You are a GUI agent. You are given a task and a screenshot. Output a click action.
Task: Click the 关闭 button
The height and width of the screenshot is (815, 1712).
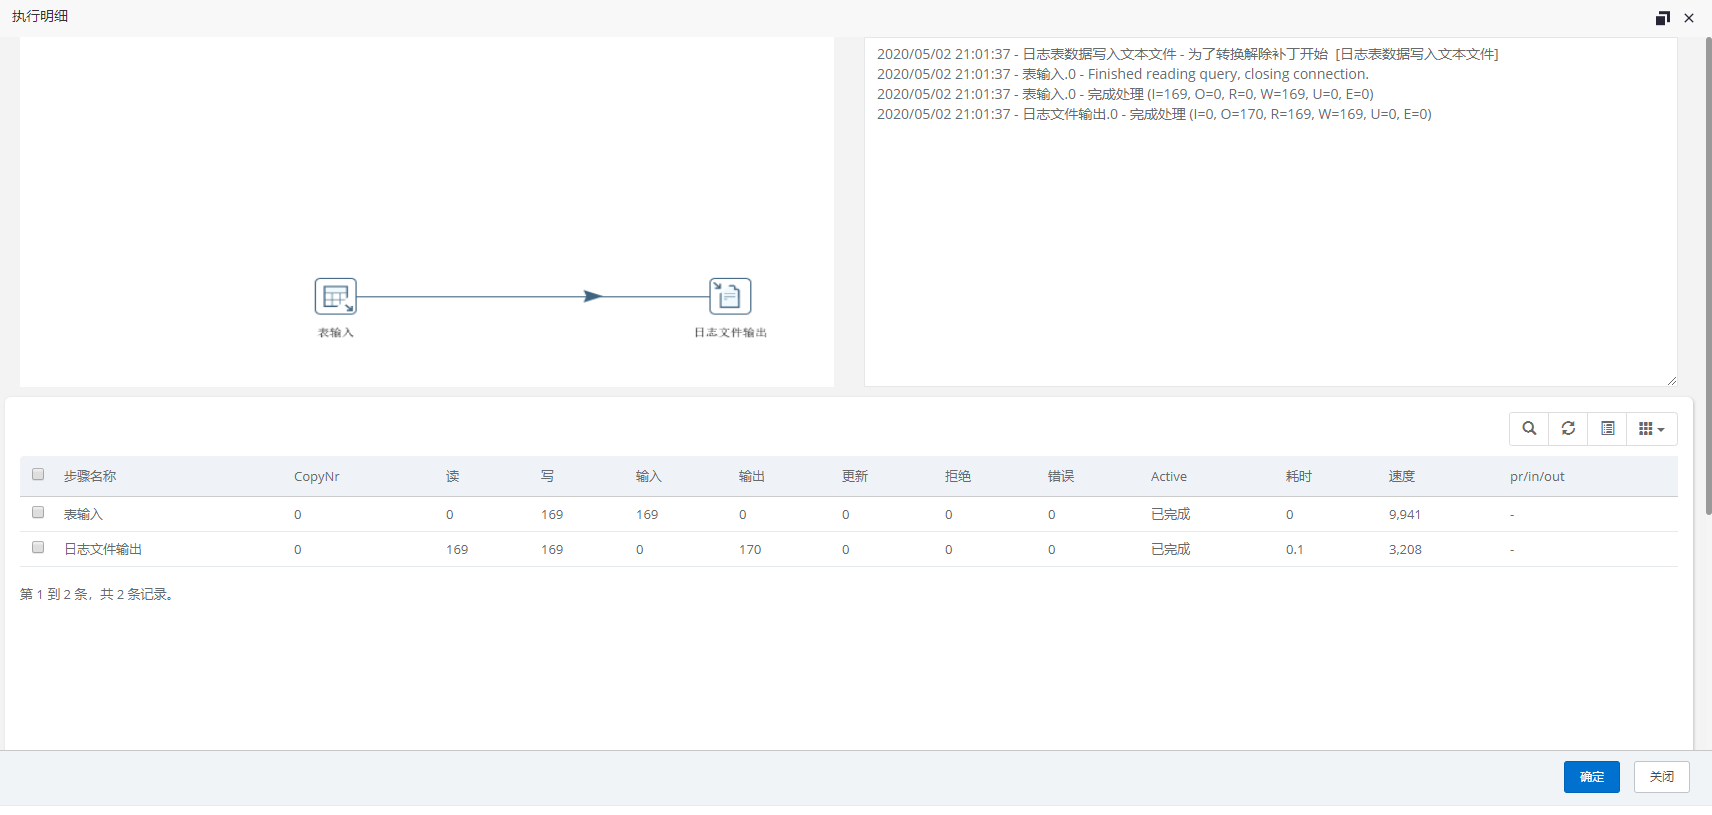(1661, 777)
